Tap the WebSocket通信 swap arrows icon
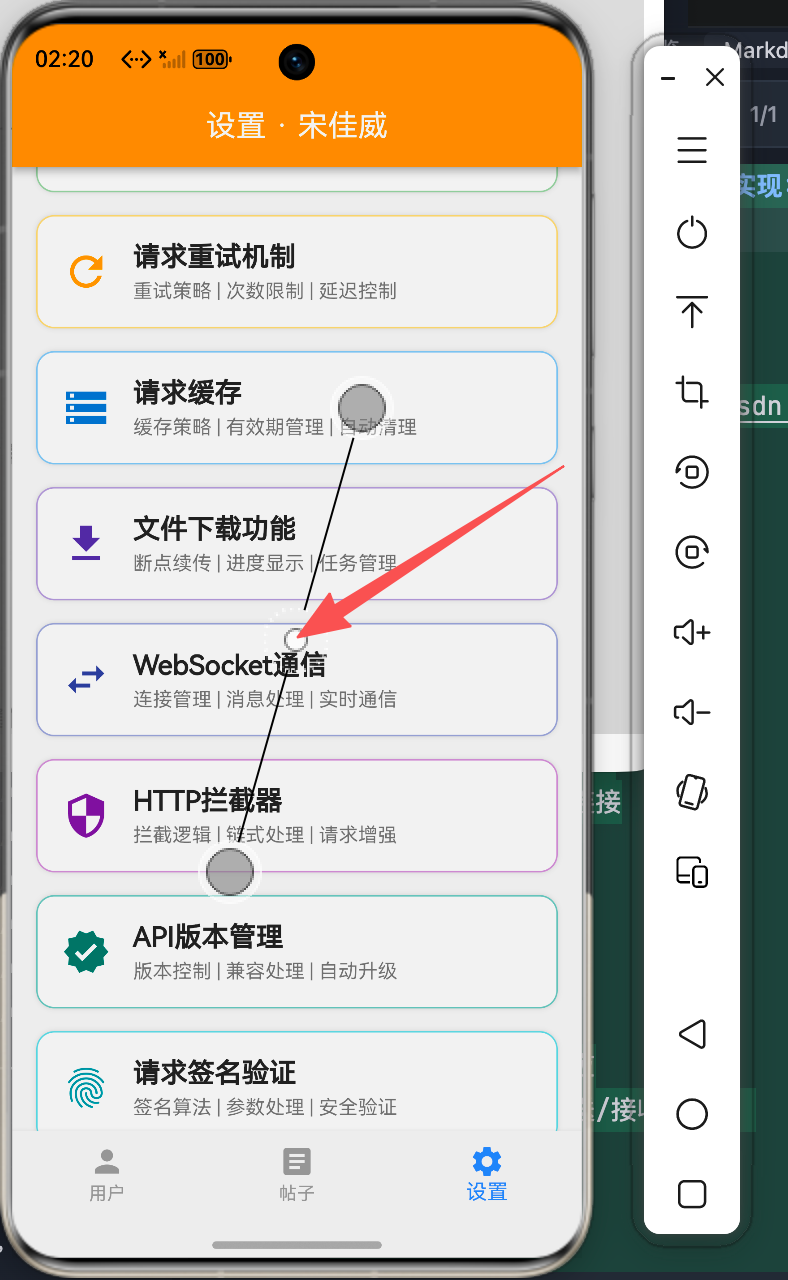 click(86, 680)
